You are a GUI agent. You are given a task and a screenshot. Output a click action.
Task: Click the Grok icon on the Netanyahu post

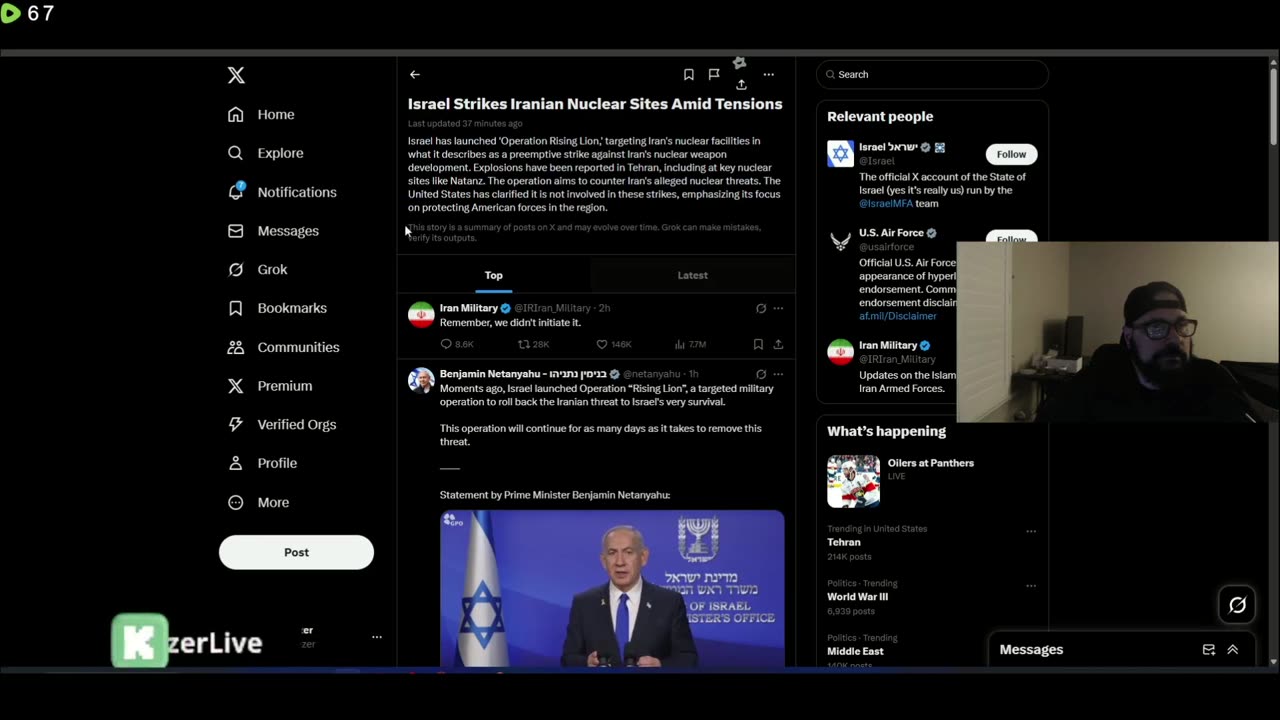(761, 374)
